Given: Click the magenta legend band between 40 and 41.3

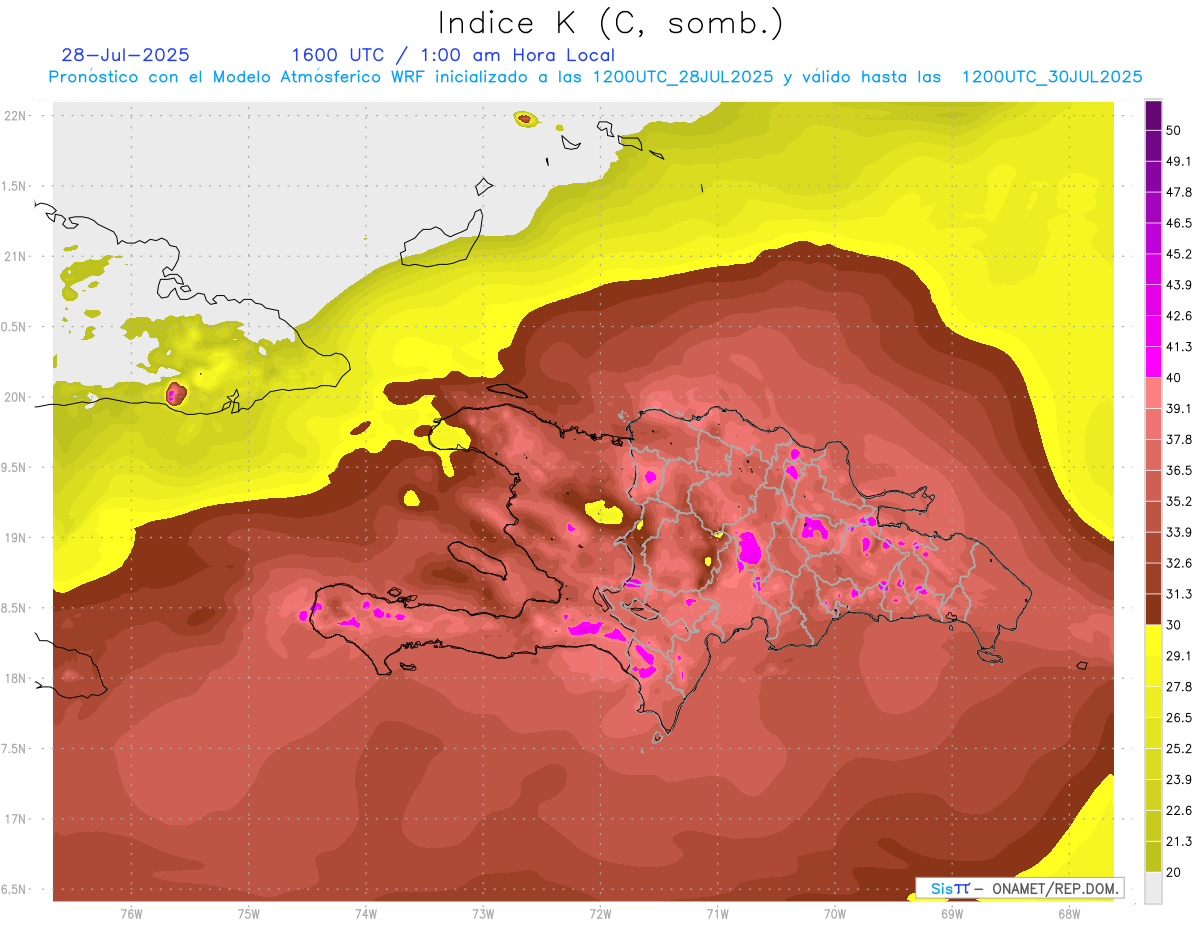Looking at the screenshot, I should (x=1153, y=362).
